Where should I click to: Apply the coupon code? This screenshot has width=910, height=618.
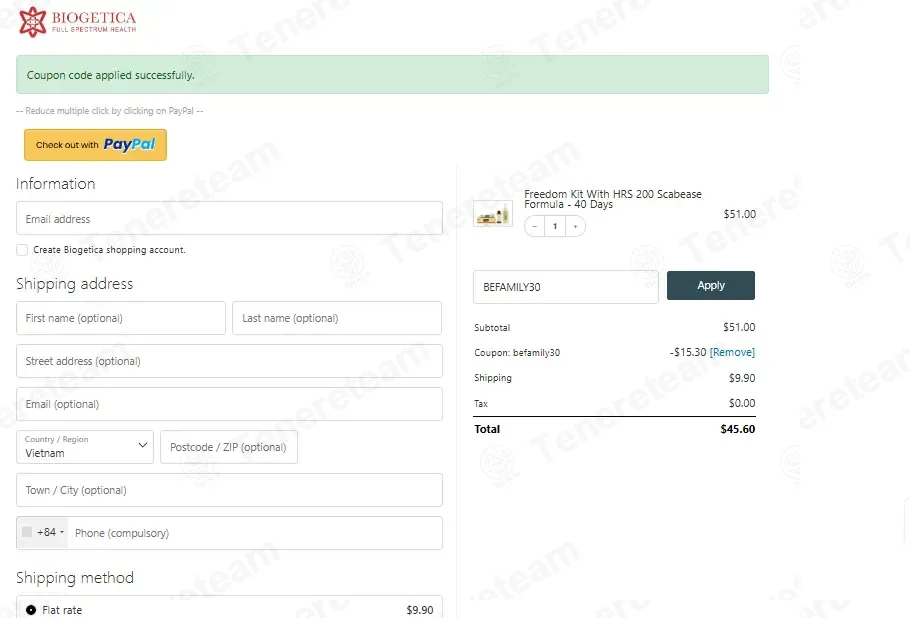pyautogui.click(x=711, y=285)
